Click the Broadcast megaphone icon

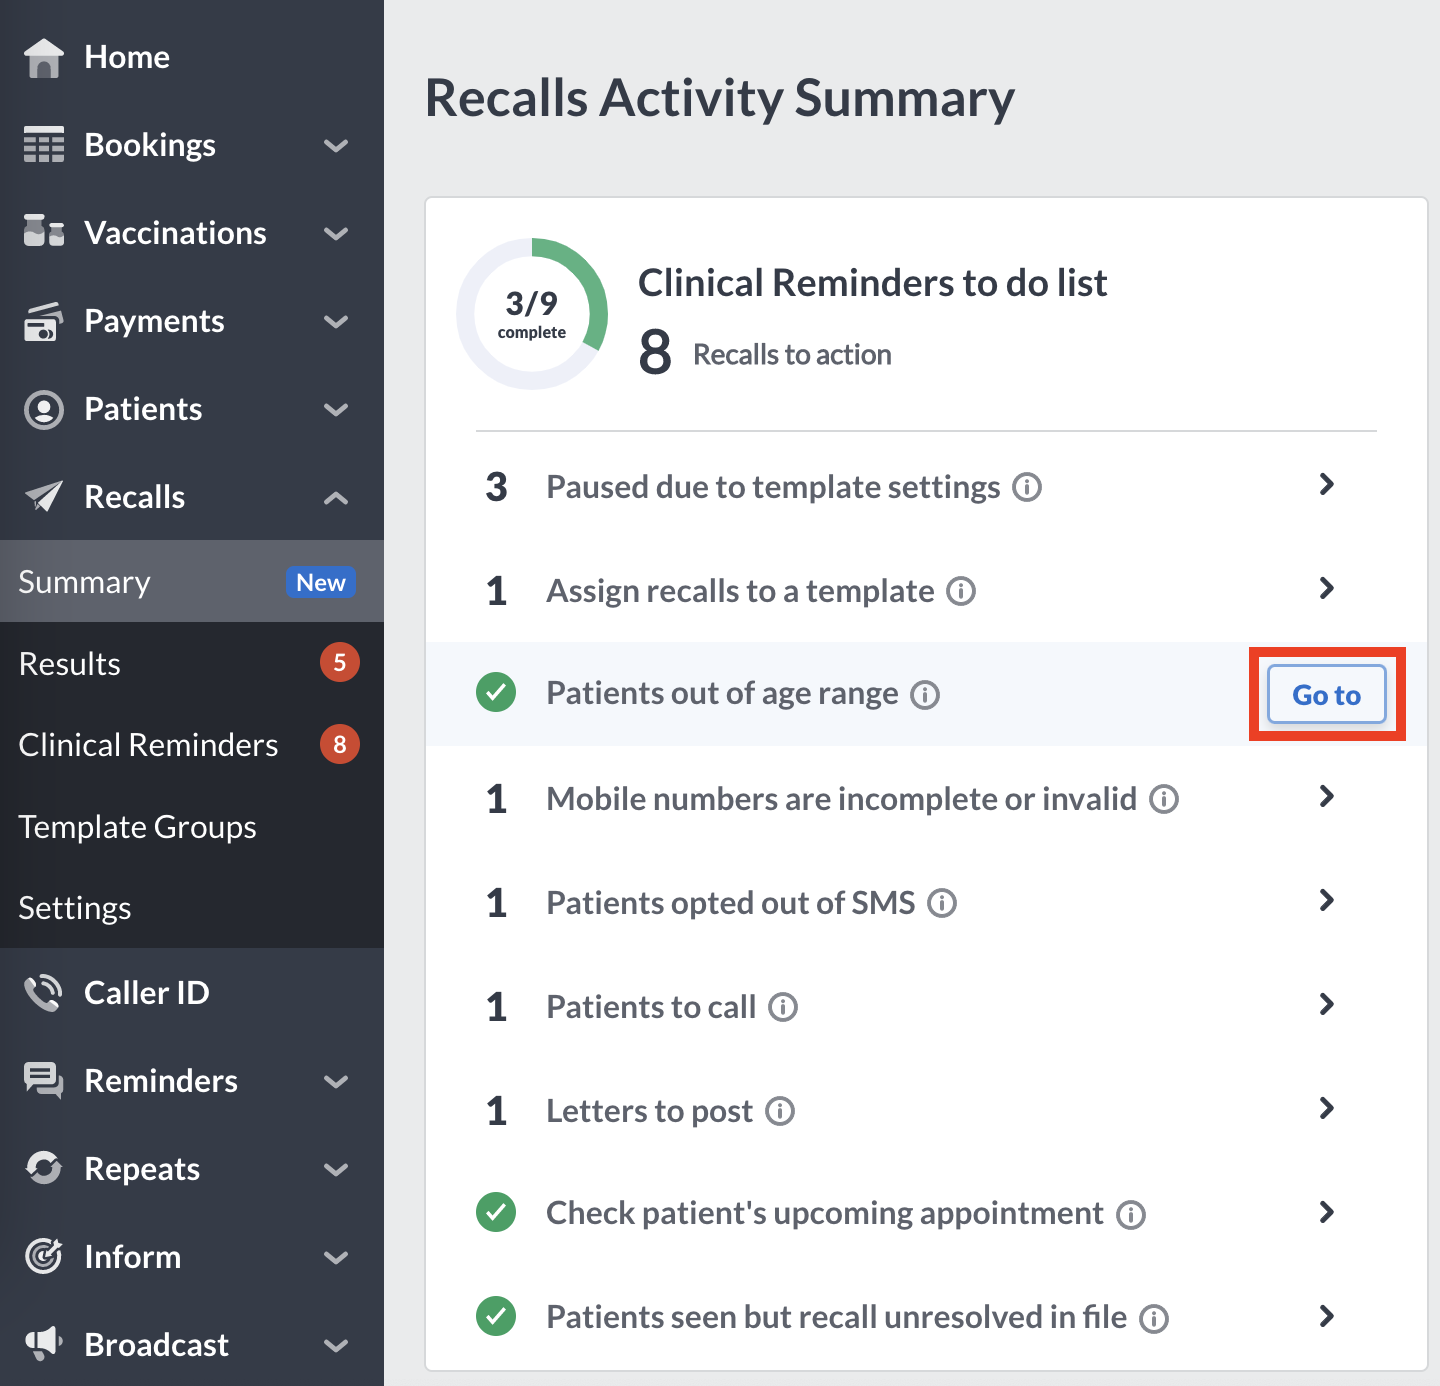[43, 1343]
